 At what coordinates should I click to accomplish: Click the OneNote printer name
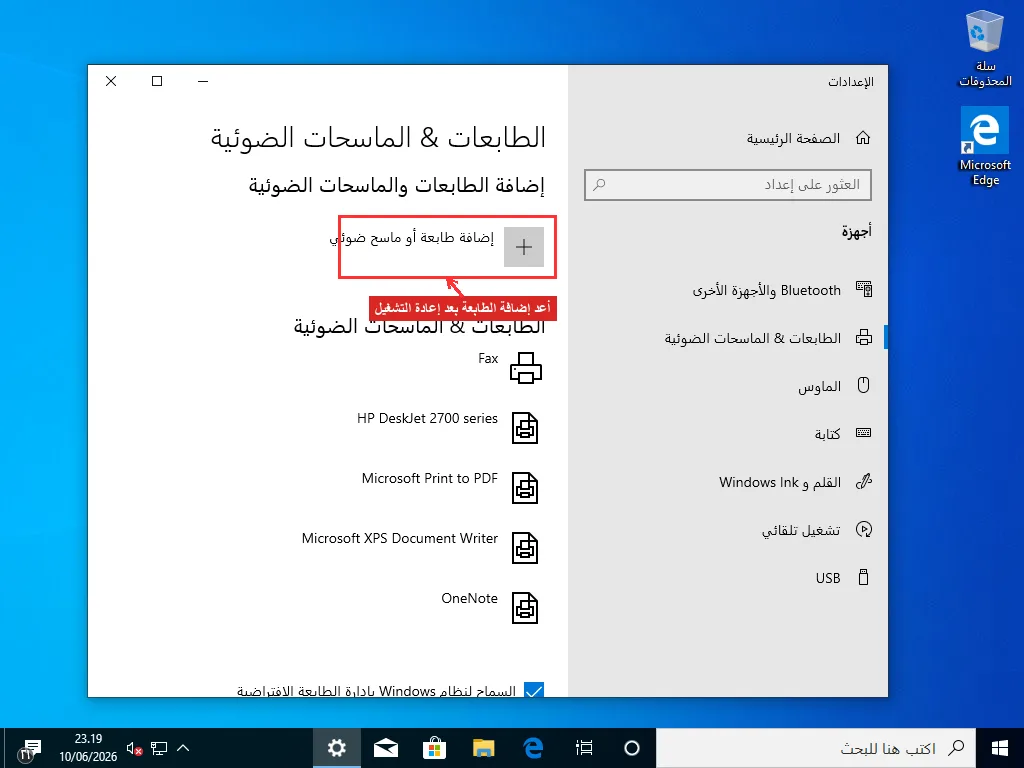click(x=470, y=599)
